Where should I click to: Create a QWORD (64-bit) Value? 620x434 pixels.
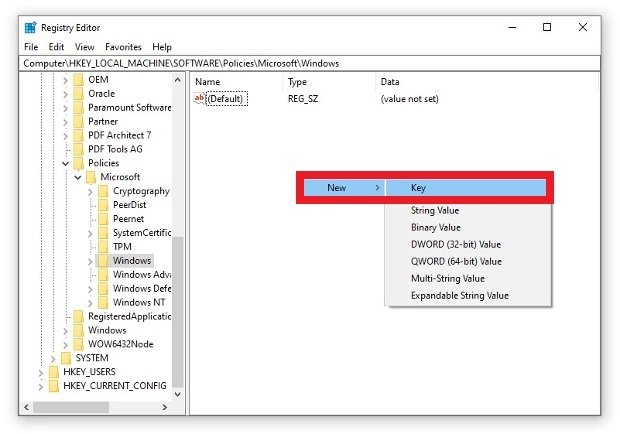click(x=456, y=261)
